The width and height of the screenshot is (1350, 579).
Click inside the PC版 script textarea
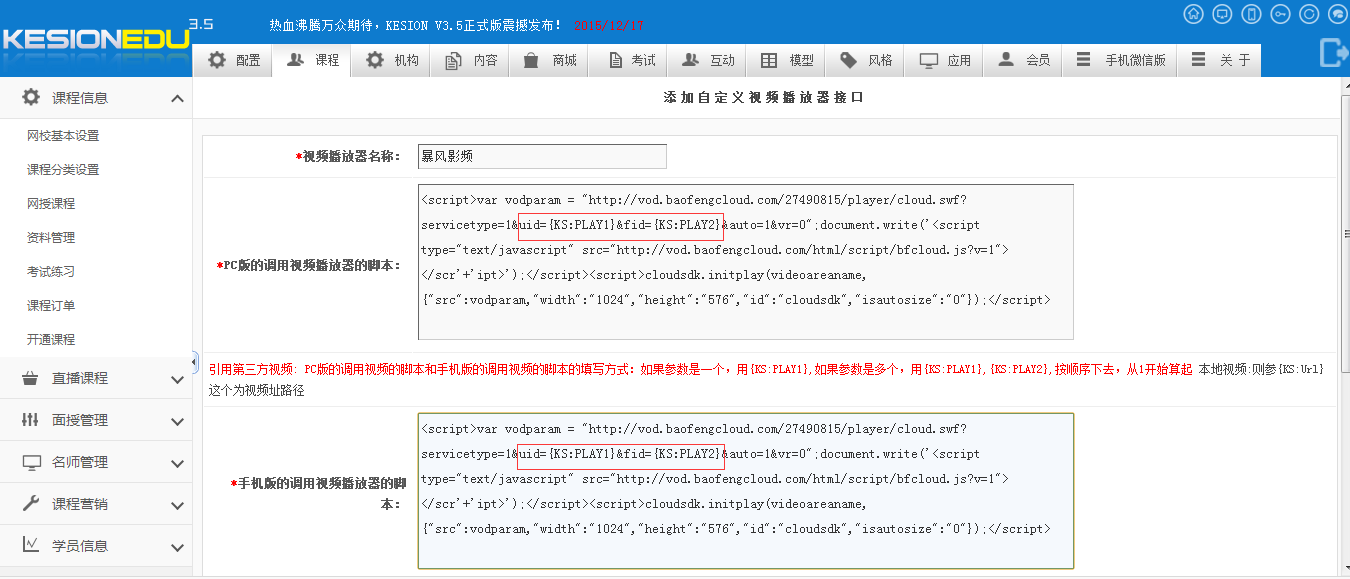pyautogui.click(x=746, y=262)
